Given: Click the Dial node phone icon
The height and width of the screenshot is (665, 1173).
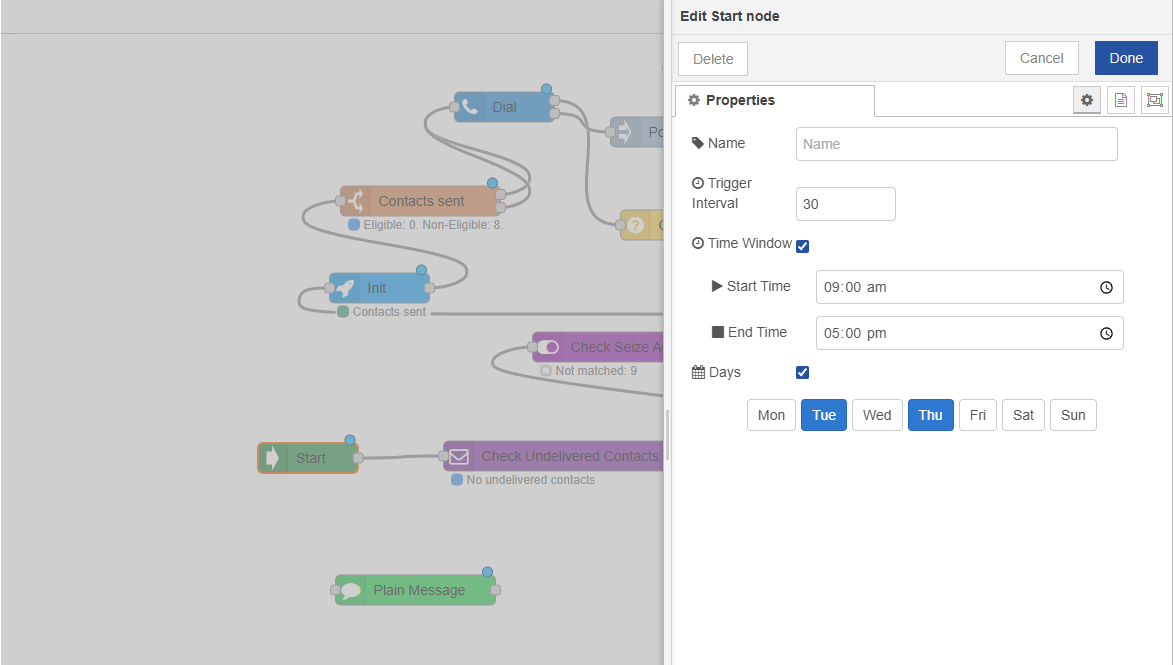Looking at the screenshot, I should point(469,107).
